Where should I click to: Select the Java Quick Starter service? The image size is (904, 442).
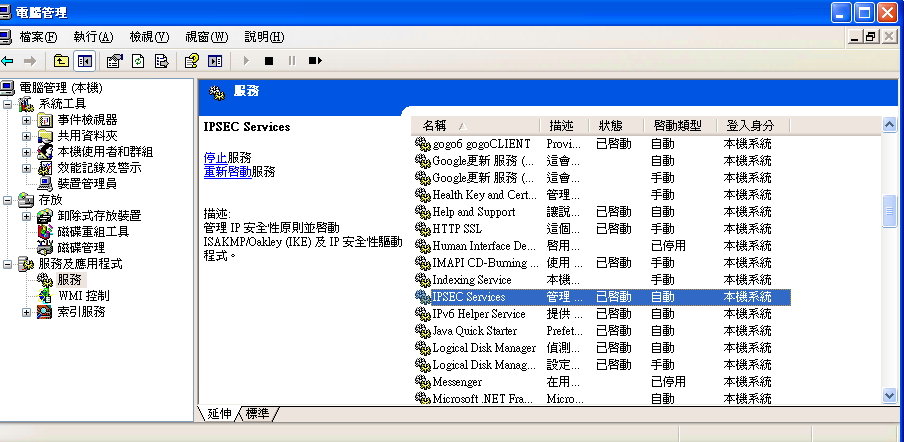pyautogui.click(x=601, y=331)
